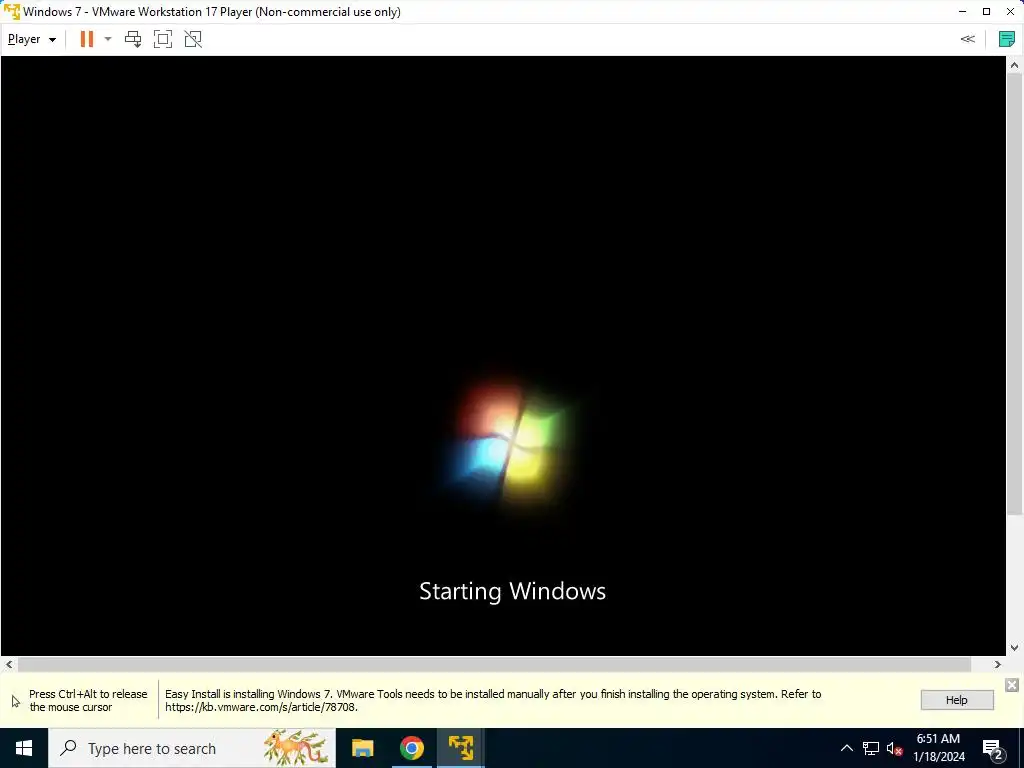
Task: Open the Windows notification center
Action: point(993,748)
